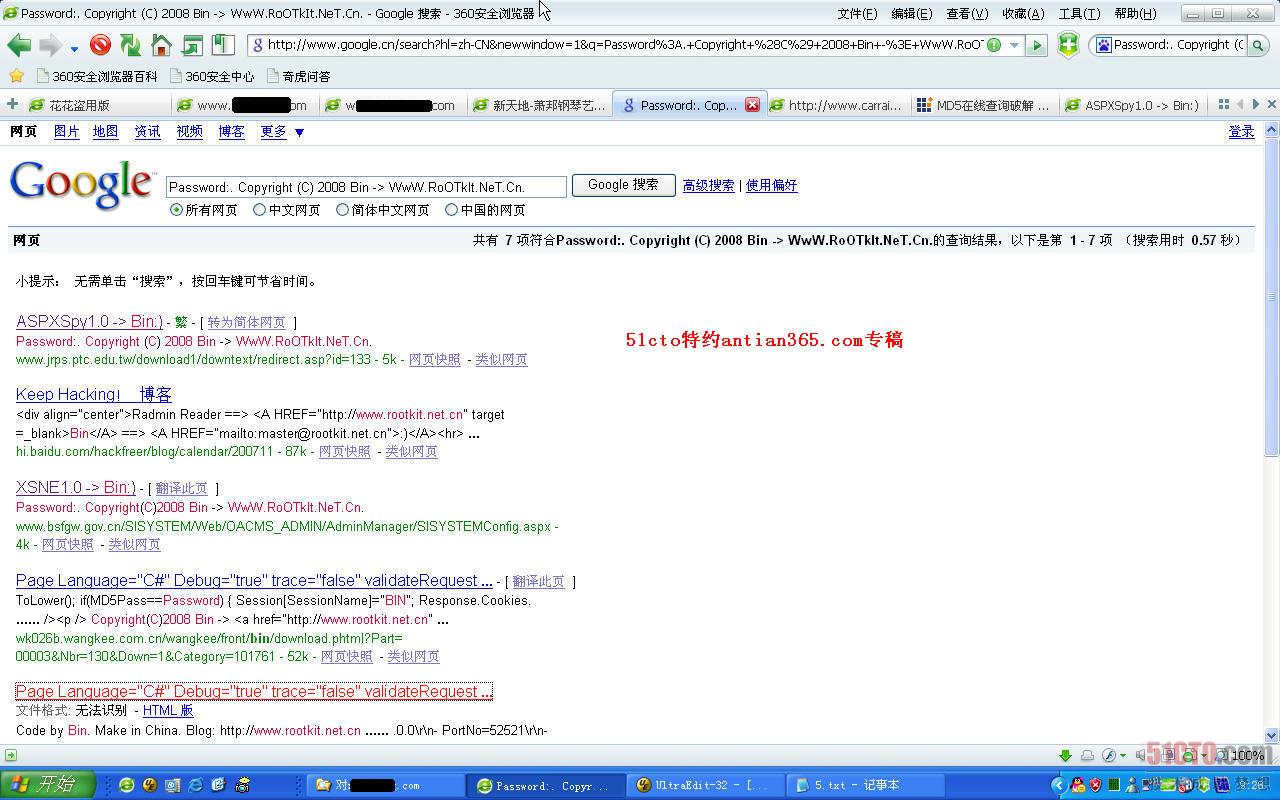Open the back-forward history dropdown

tap(74, 47)
